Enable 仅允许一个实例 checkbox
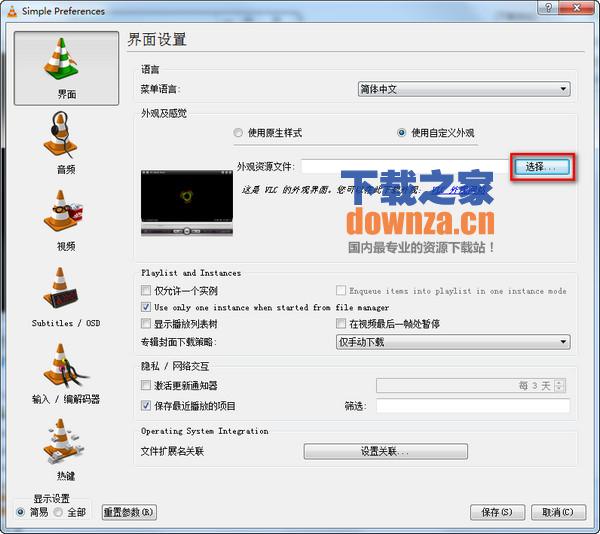600x534 pixels. (146, 290)
